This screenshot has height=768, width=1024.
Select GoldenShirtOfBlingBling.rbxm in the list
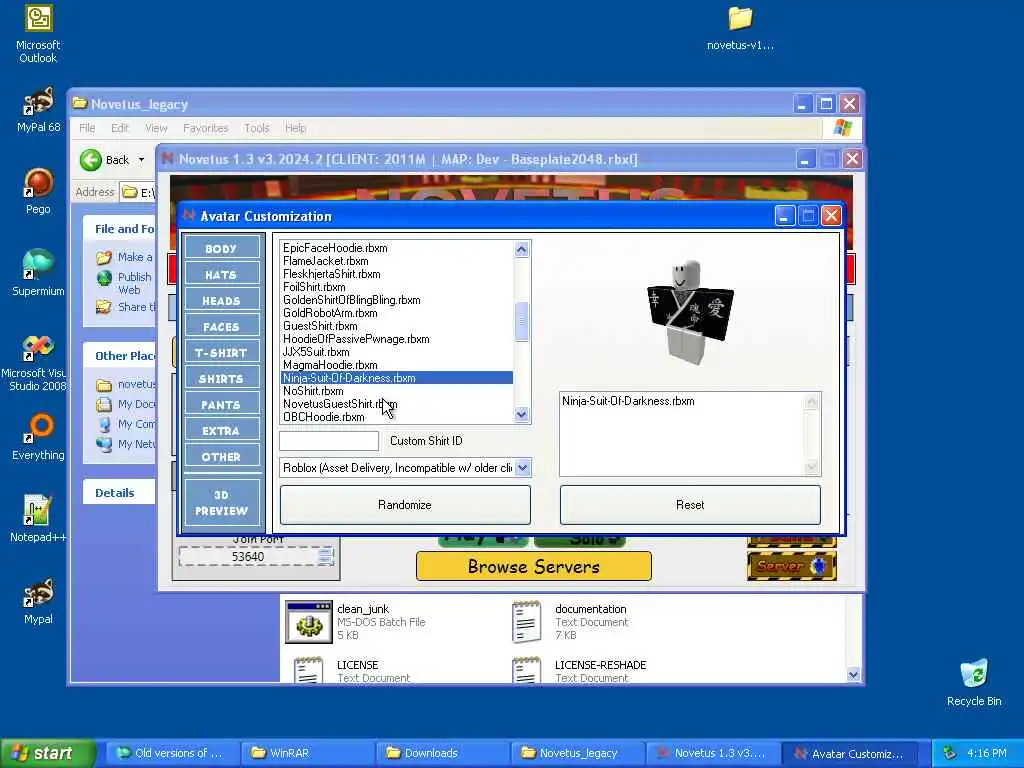pos(351,300)
